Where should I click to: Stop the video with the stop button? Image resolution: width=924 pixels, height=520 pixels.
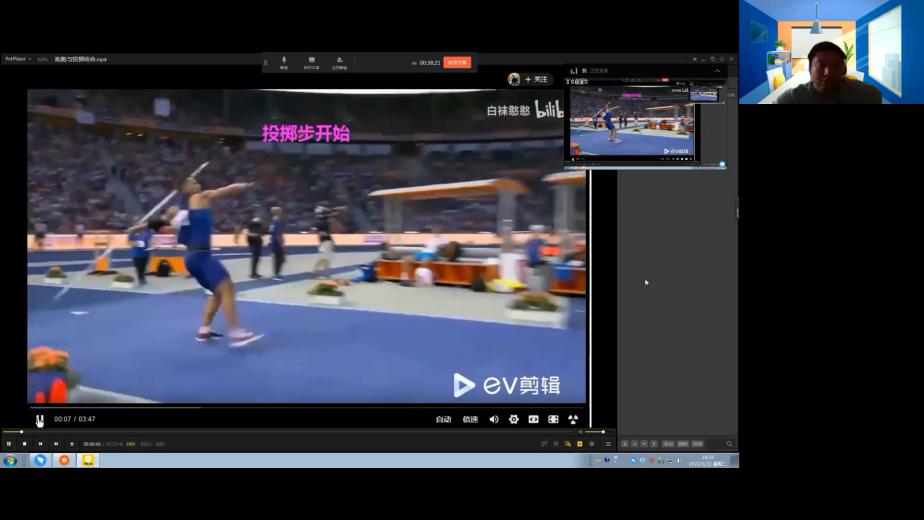pyautogui.click(x=25, y=444)
